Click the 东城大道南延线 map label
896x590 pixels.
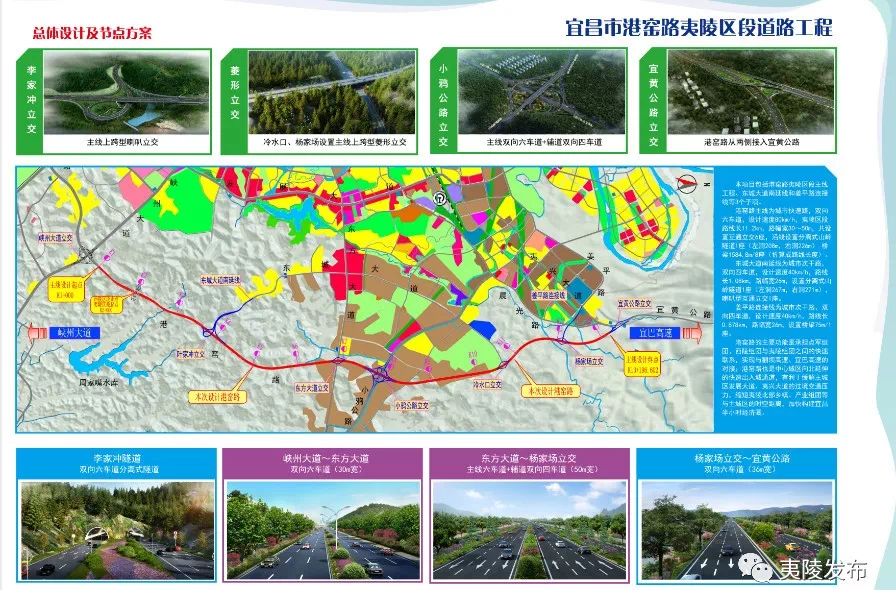220,281
